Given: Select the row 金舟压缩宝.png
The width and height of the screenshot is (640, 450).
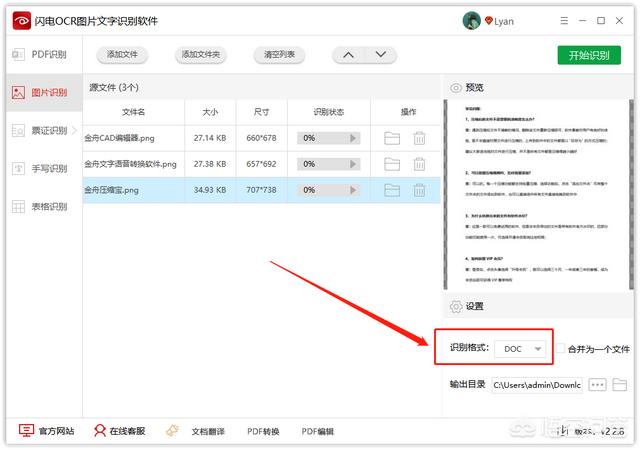Looking at the screenshot, I should (x=262, y=190).
